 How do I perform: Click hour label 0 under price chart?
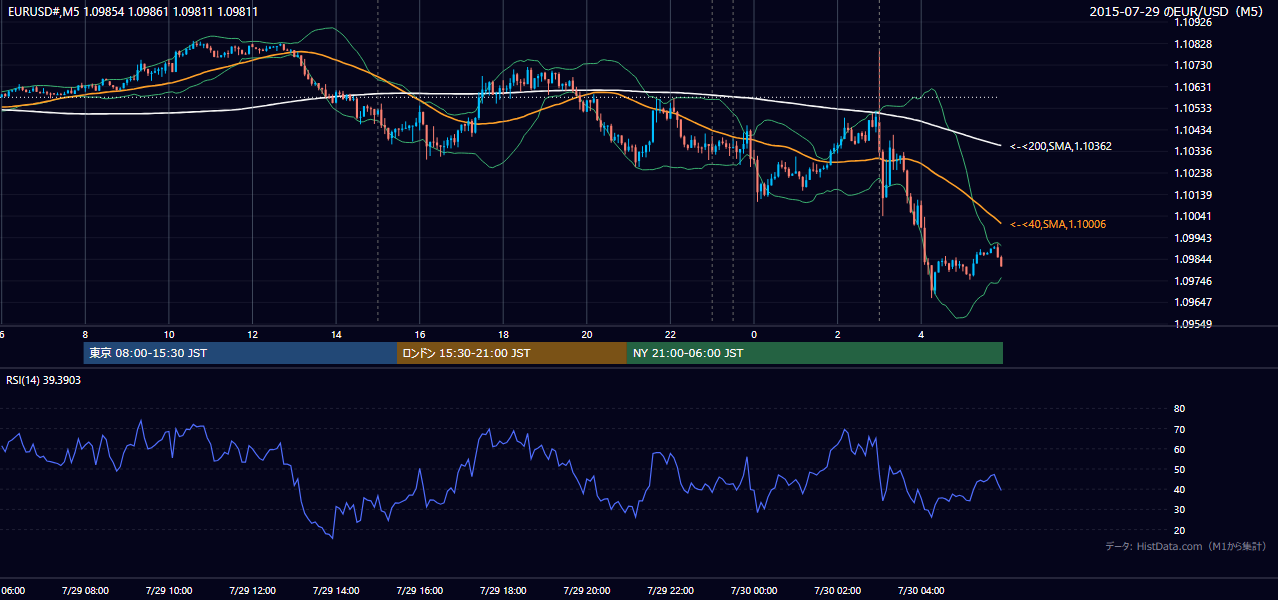[x=754, y=334]
